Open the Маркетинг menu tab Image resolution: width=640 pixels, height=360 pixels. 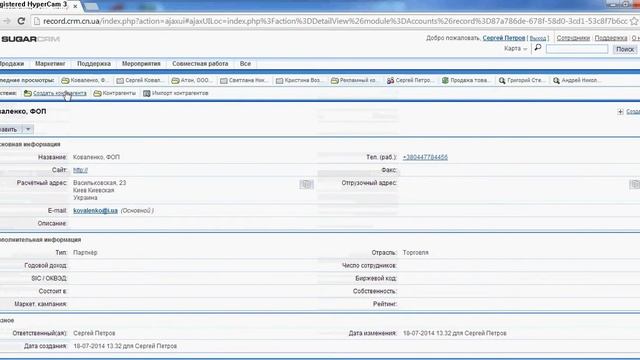[50, 64]
